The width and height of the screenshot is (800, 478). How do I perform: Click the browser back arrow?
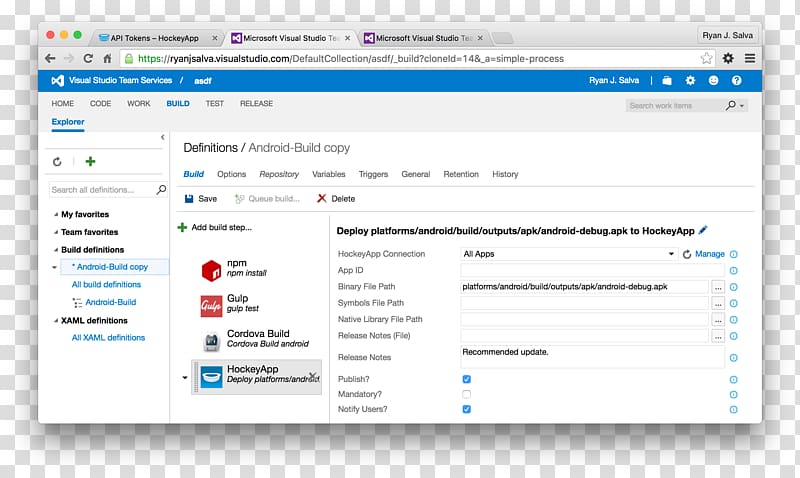pos(50,59)
